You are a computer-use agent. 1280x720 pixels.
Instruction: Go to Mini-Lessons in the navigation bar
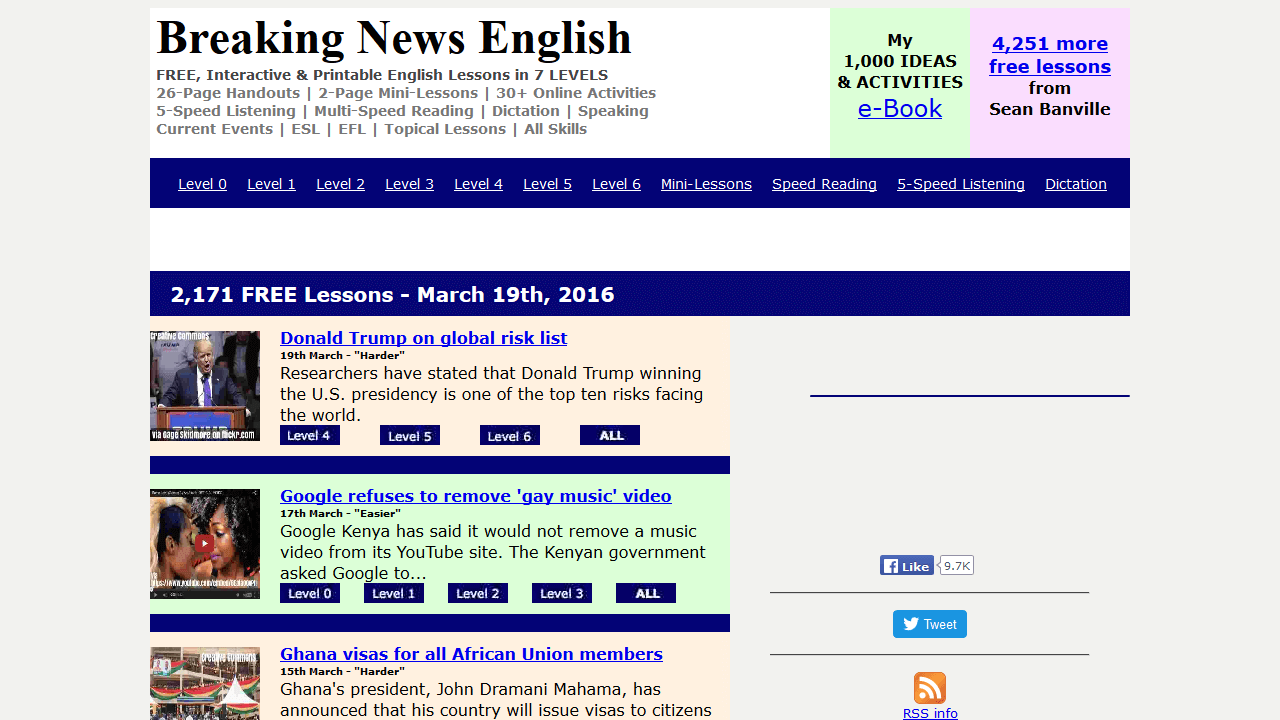pyautogui.click(x=706, y=184)
